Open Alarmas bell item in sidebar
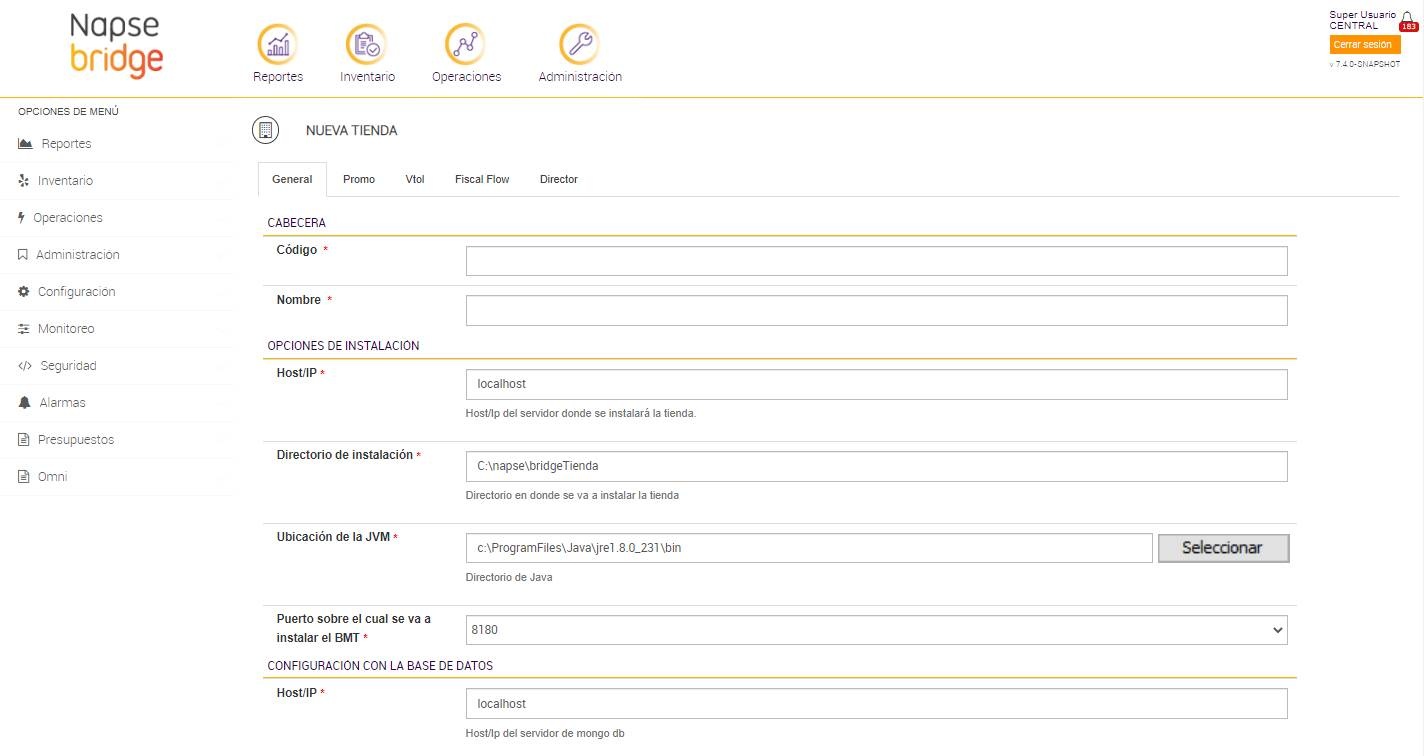Screen dimensions: 1424x756 point(62,403)
